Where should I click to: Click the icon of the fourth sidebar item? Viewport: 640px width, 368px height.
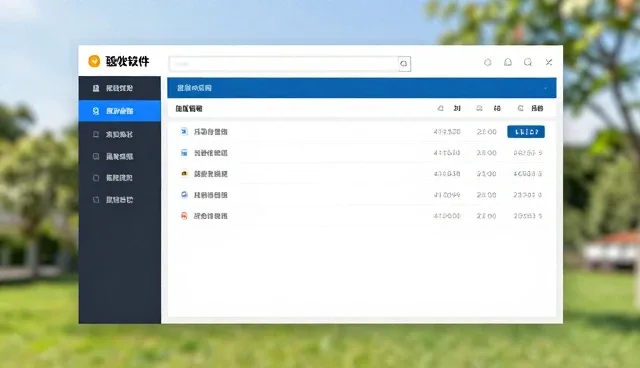point(96,156)
